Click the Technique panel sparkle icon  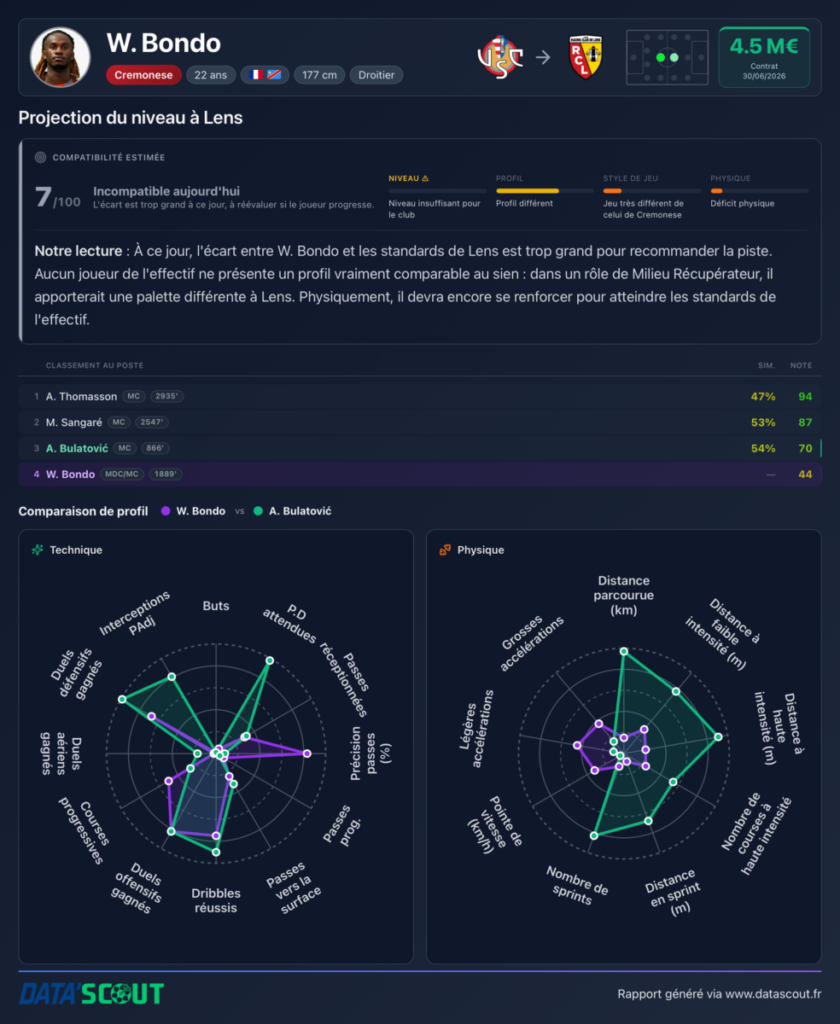click(x=38, y=550)
